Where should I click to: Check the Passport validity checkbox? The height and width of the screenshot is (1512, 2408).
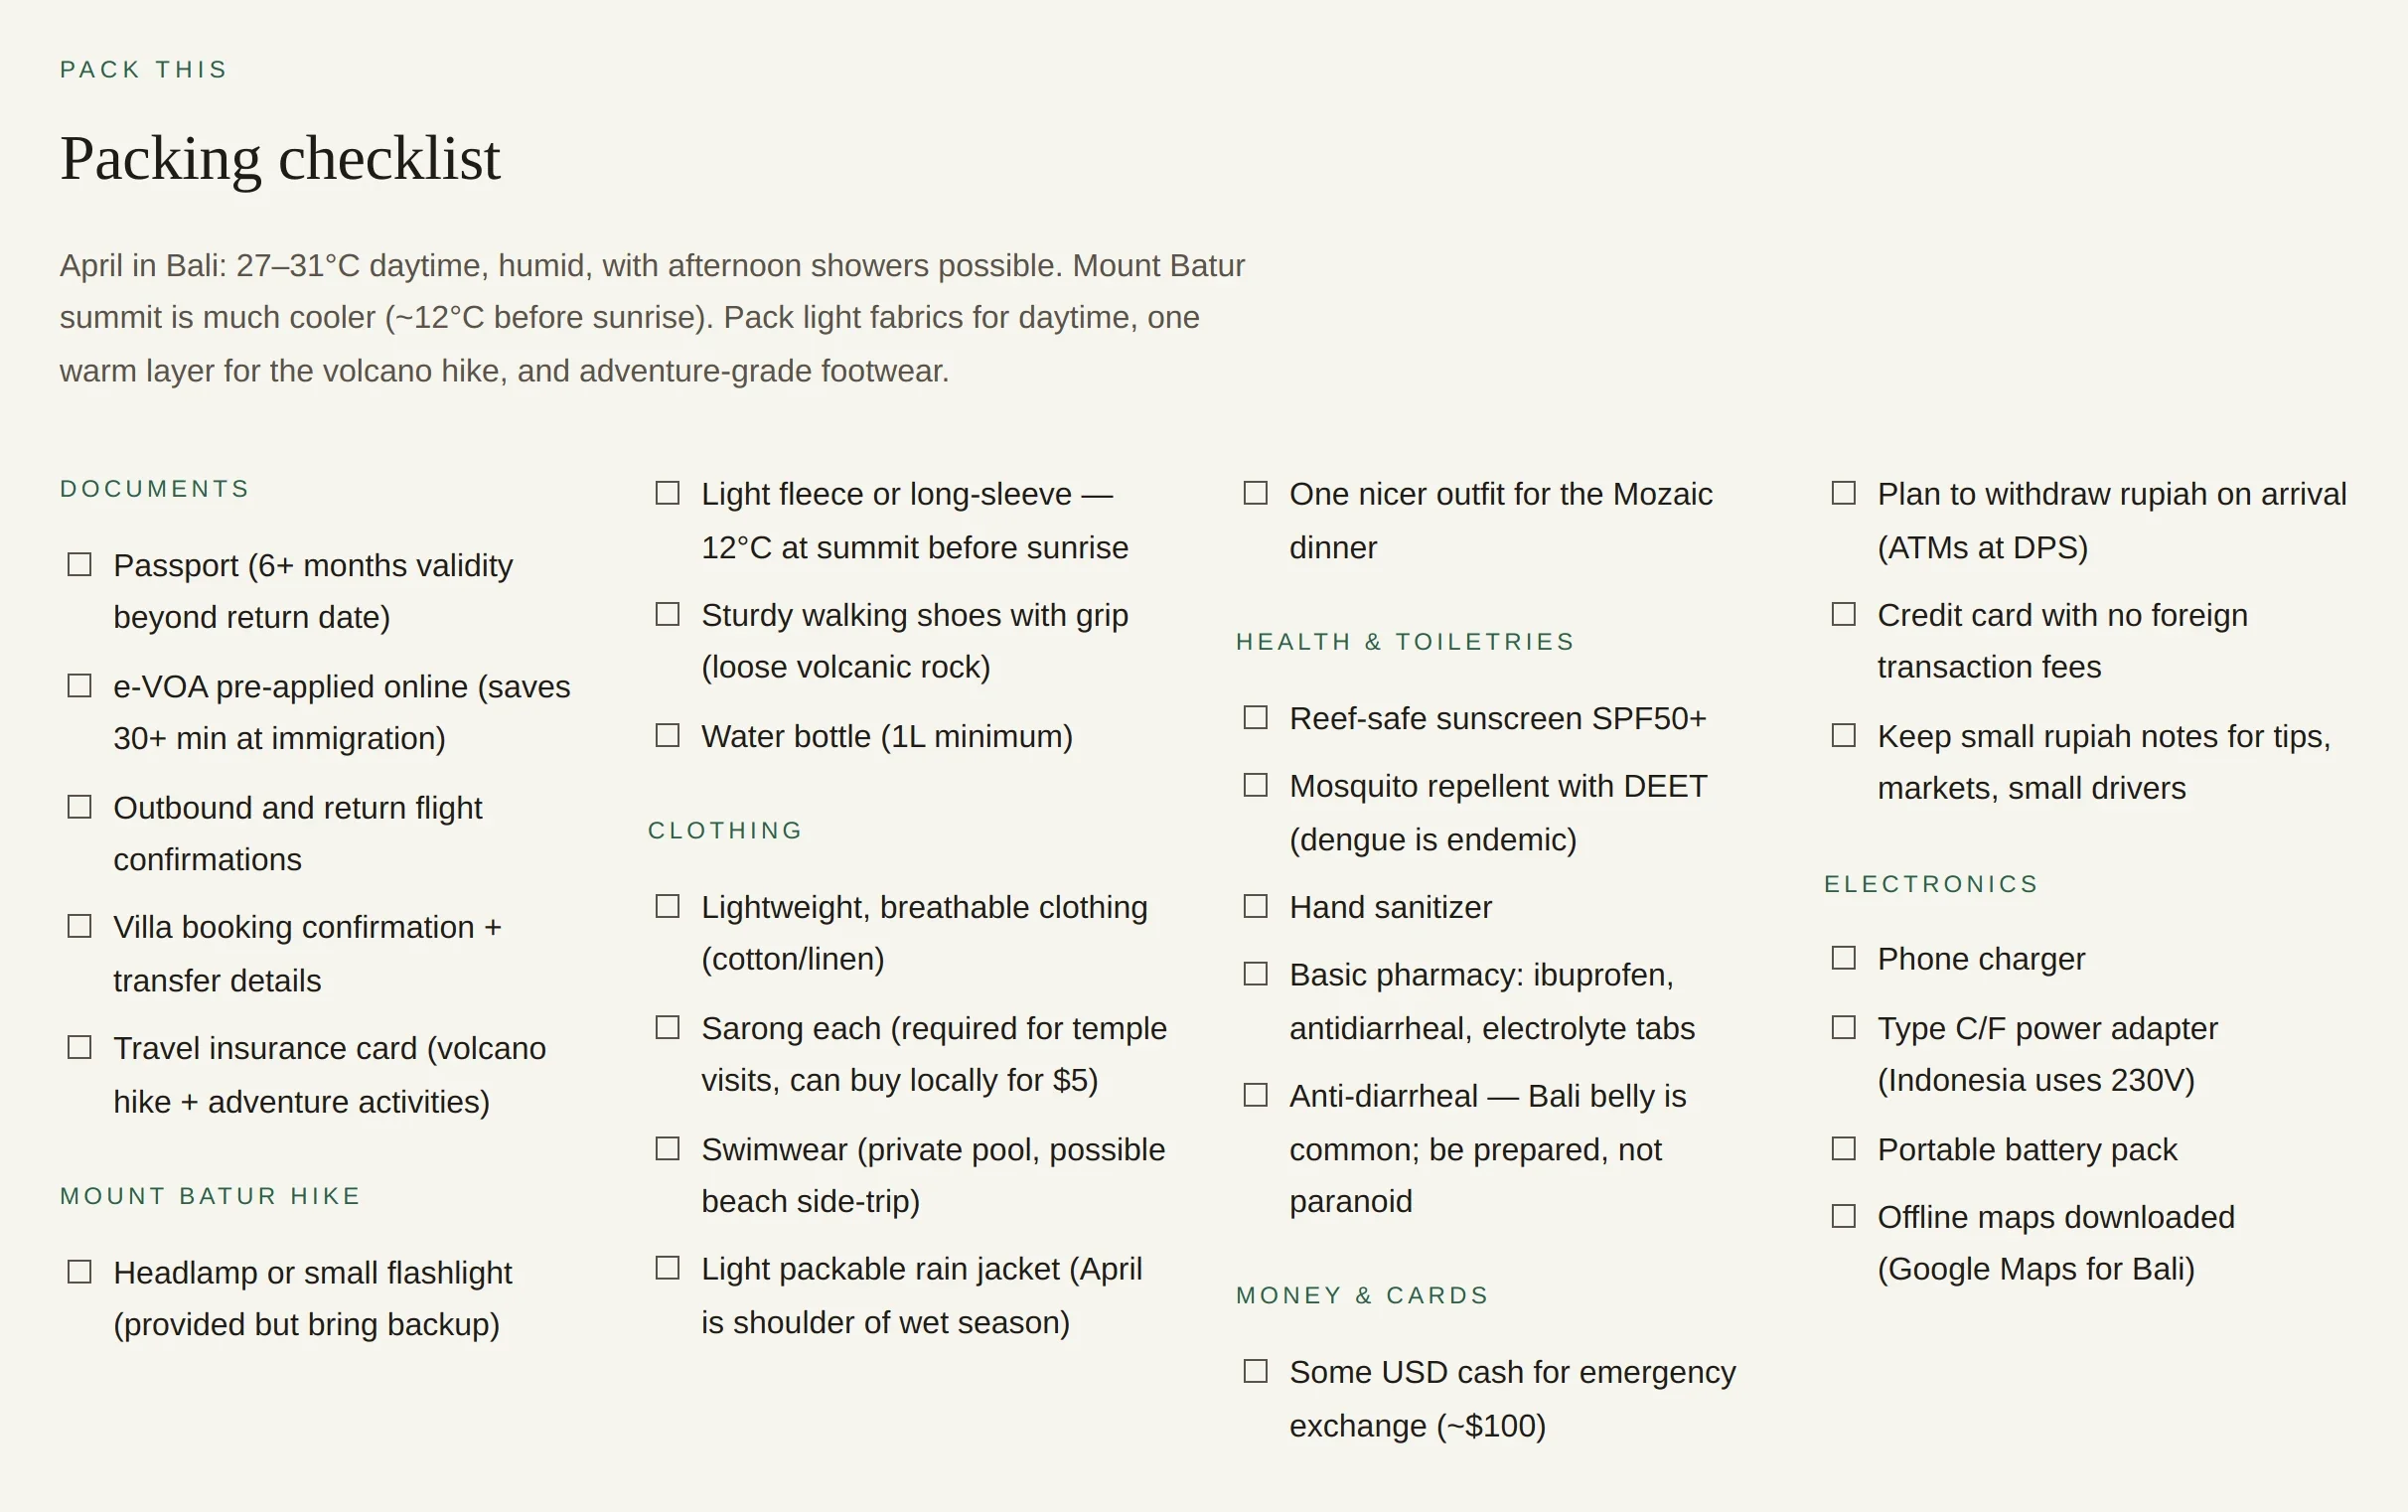[x=79, y=564]
